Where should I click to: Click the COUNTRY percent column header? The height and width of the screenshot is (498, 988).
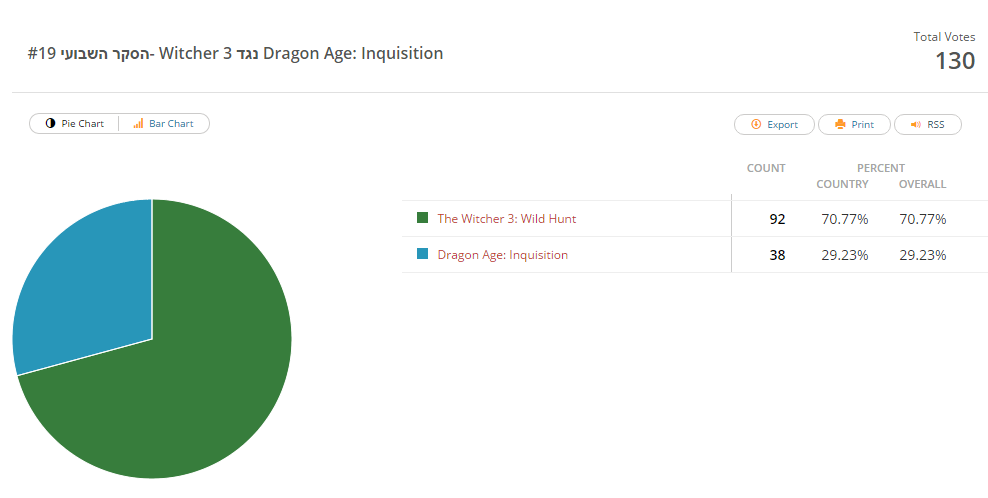pos(842,184)
